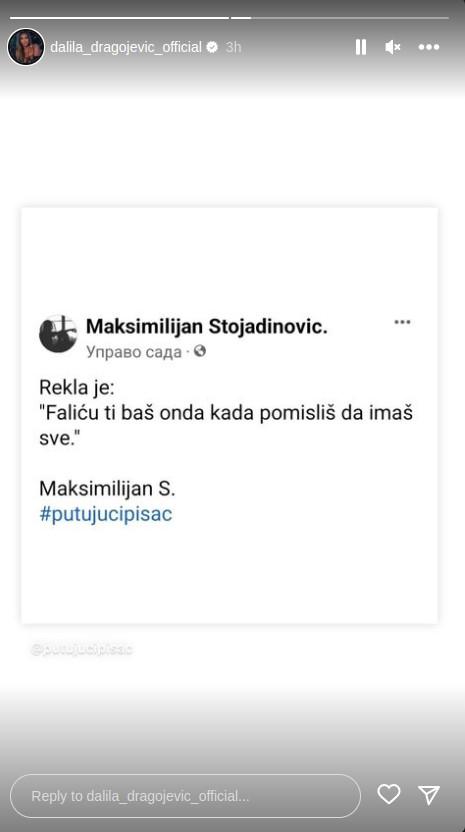Screen dimensions: 465x832
Task: Jump to the first story progress segment
Action: 119,18
